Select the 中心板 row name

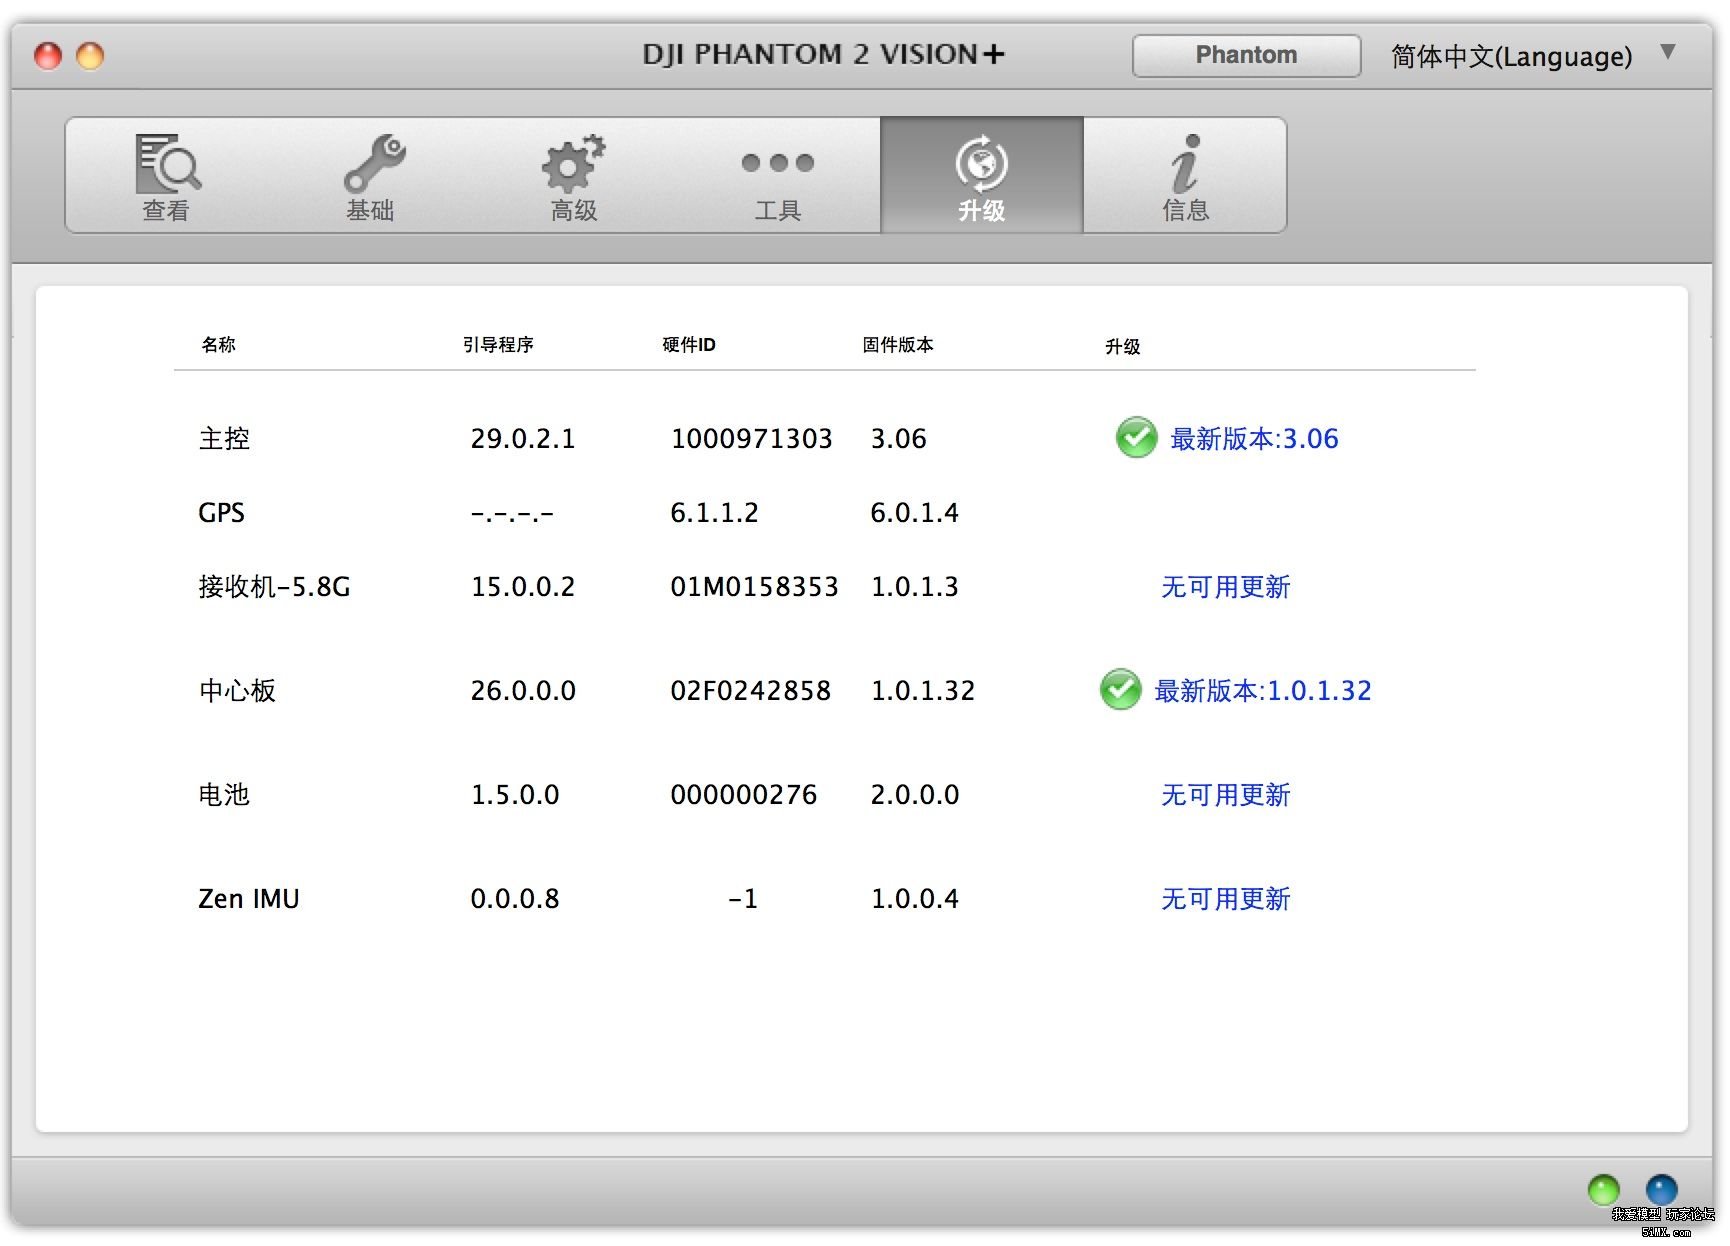tap(237, 690)
